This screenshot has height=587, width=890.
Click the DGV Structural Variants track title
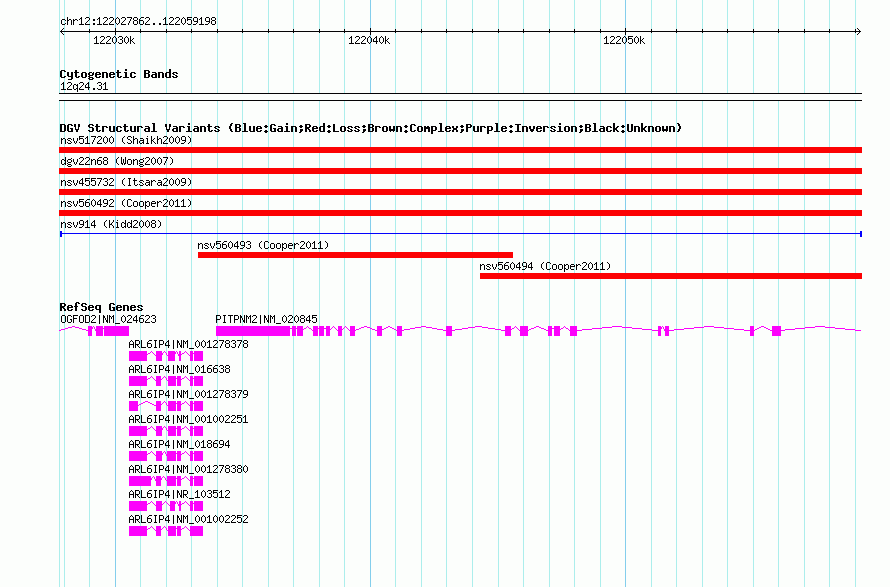371,128
